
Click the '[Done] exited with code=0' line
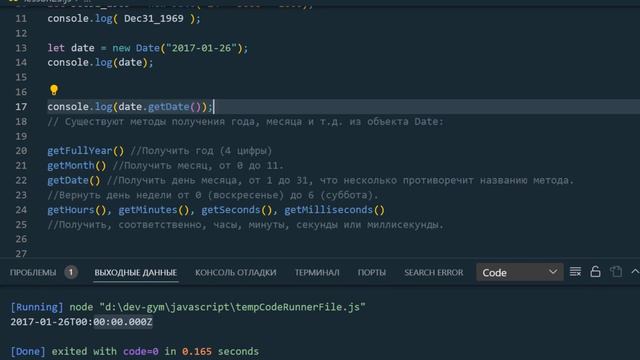click(x=135, y=351)
